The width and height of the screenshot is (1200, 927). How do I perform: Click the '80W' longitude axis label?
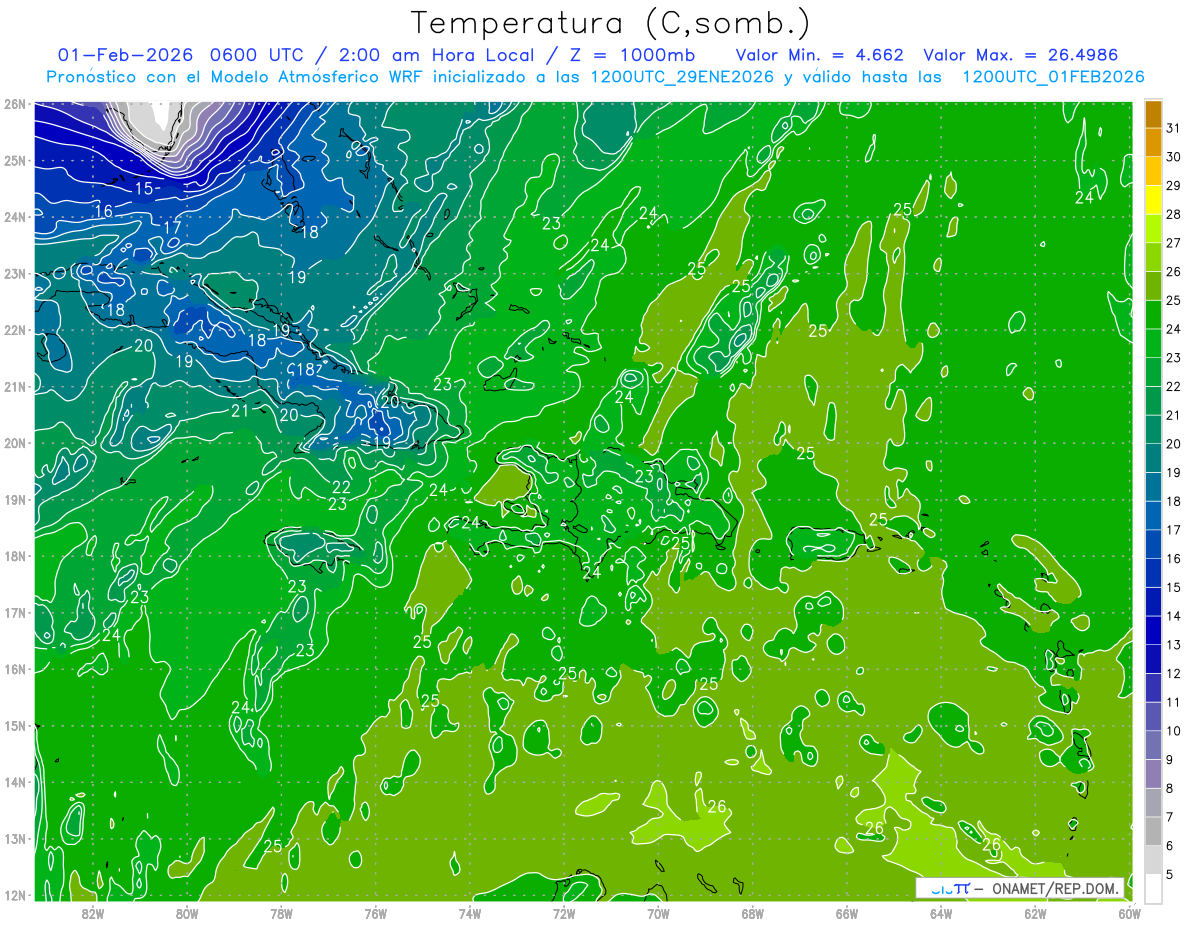pos(187,912)
